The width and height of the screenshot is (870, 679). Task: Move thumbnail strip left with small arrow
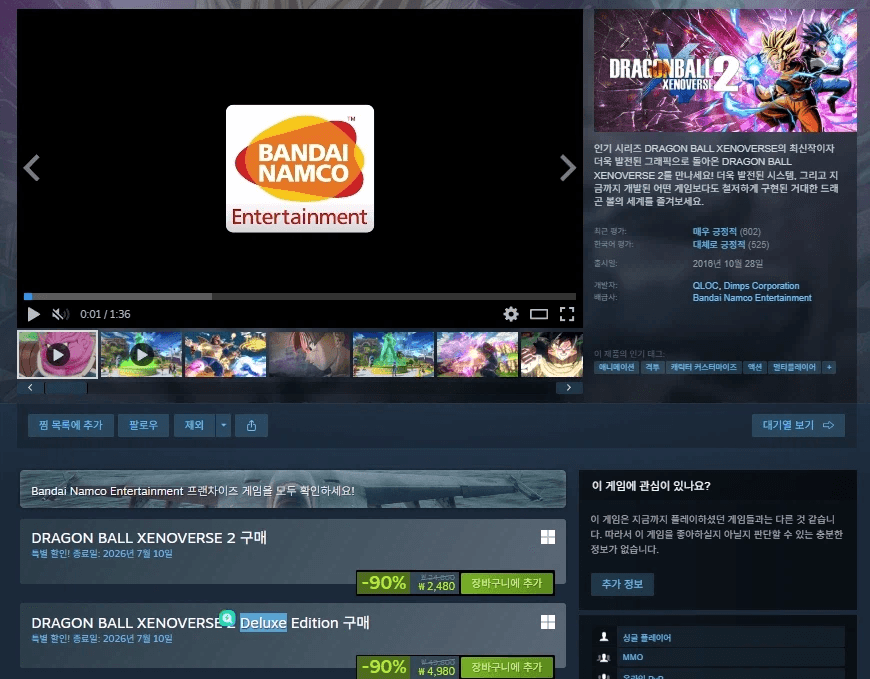[x=31, y=388]
